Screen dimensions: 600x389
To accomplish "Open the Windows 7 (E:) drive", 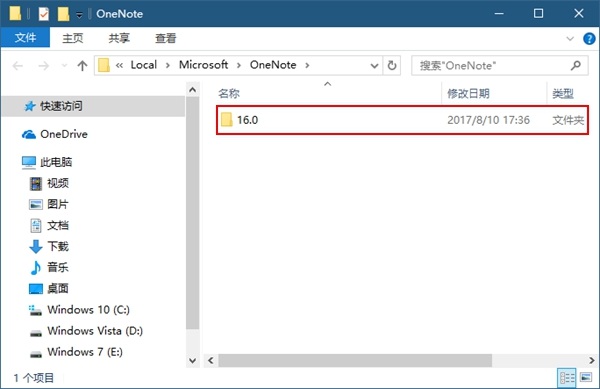I will 85,352.
